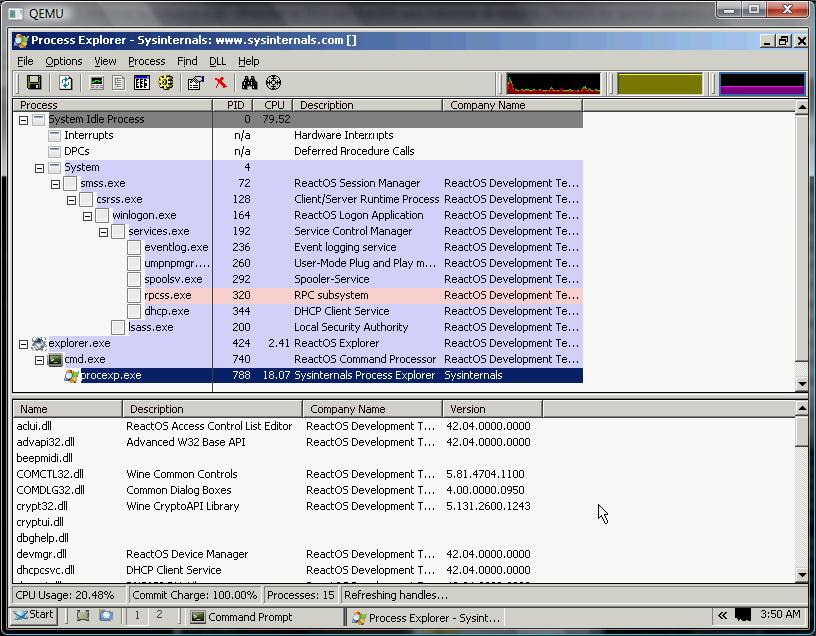Open System Information graph icon
This screenshot has width=816, height=636.
pyautogui.click(x=97, y=83)
